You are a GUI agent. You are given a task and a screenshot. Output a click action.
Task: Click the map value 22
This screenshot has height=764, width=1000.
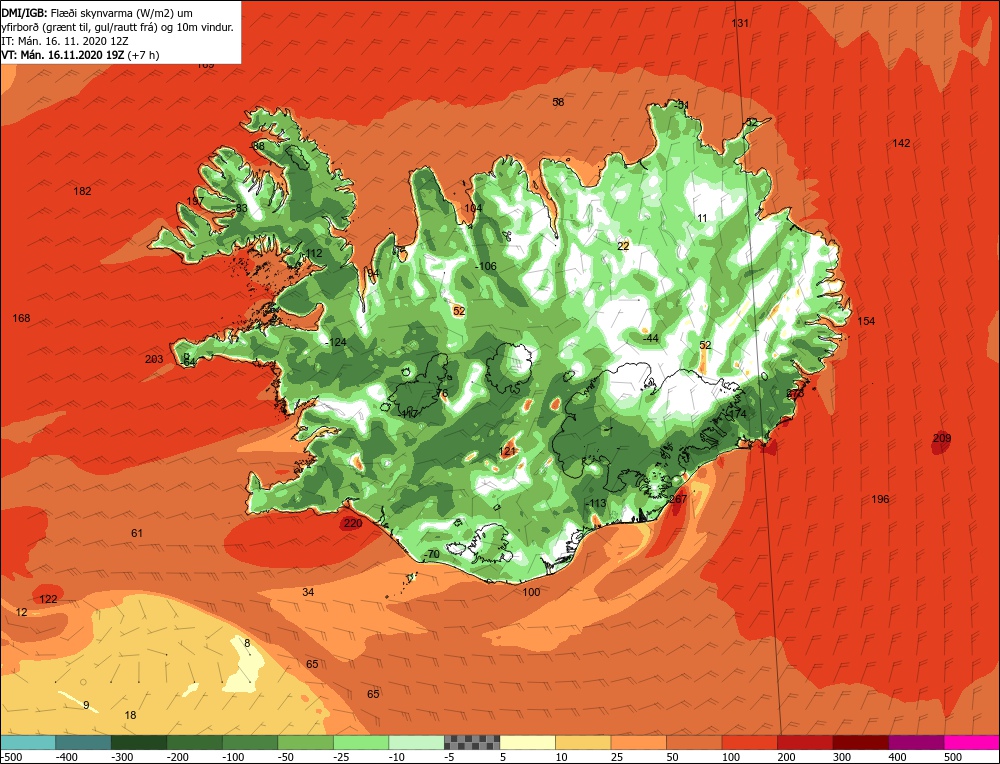[623, 246]
